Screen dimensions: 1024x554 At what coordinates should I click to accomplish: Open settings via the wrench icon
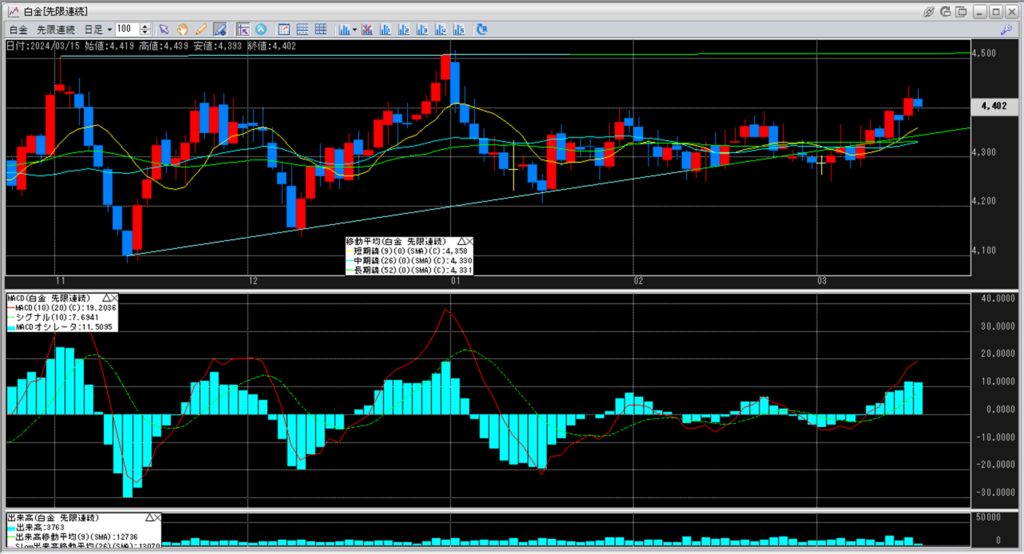(x=1006, y=29)
